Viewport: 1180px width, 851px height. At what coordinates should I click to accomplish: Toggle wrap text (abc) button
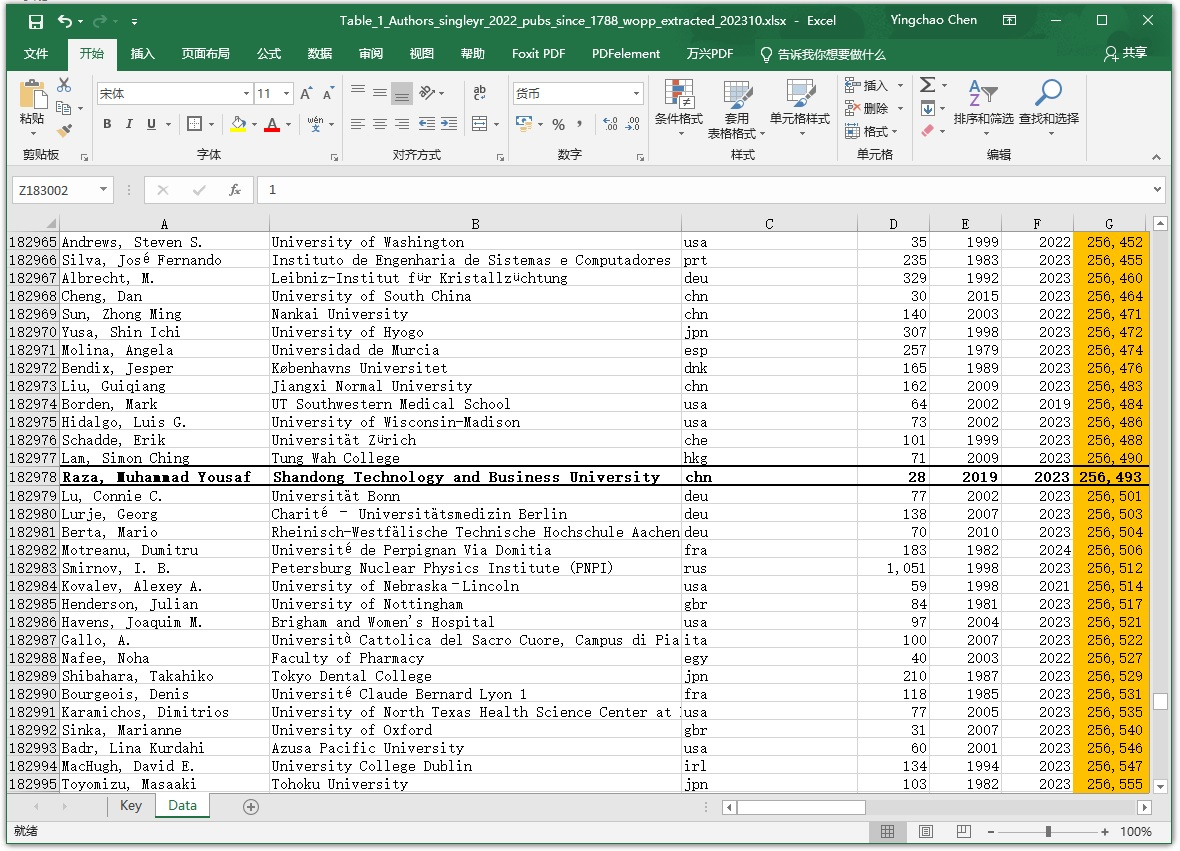pos(480,93)
